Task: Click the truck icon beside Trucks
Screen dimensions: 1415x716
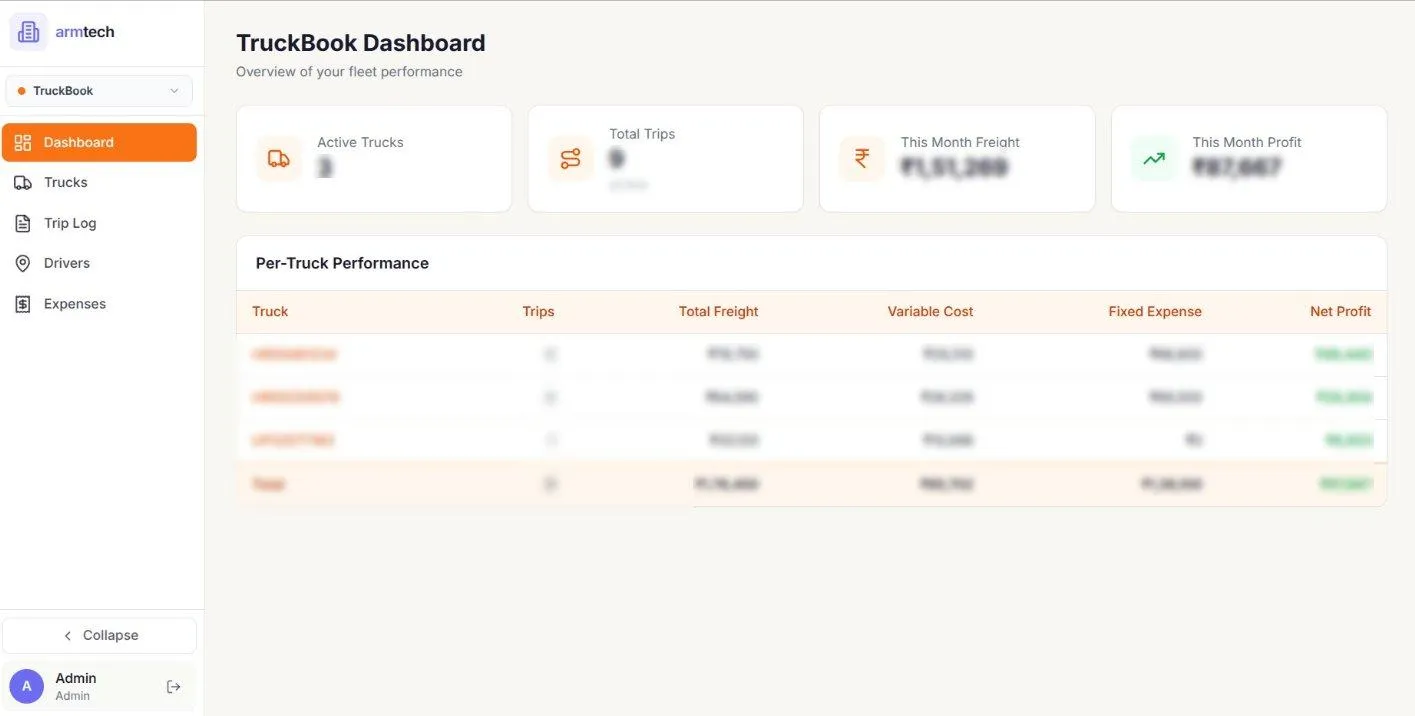Action: [23, 182]
